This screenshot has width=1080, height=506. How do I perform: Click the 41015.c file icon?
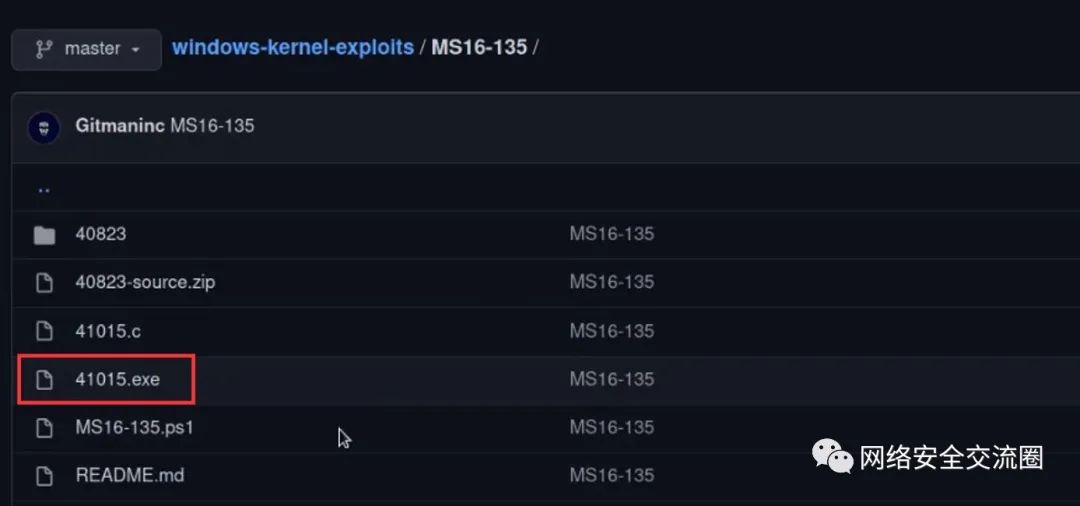[44, 331]
